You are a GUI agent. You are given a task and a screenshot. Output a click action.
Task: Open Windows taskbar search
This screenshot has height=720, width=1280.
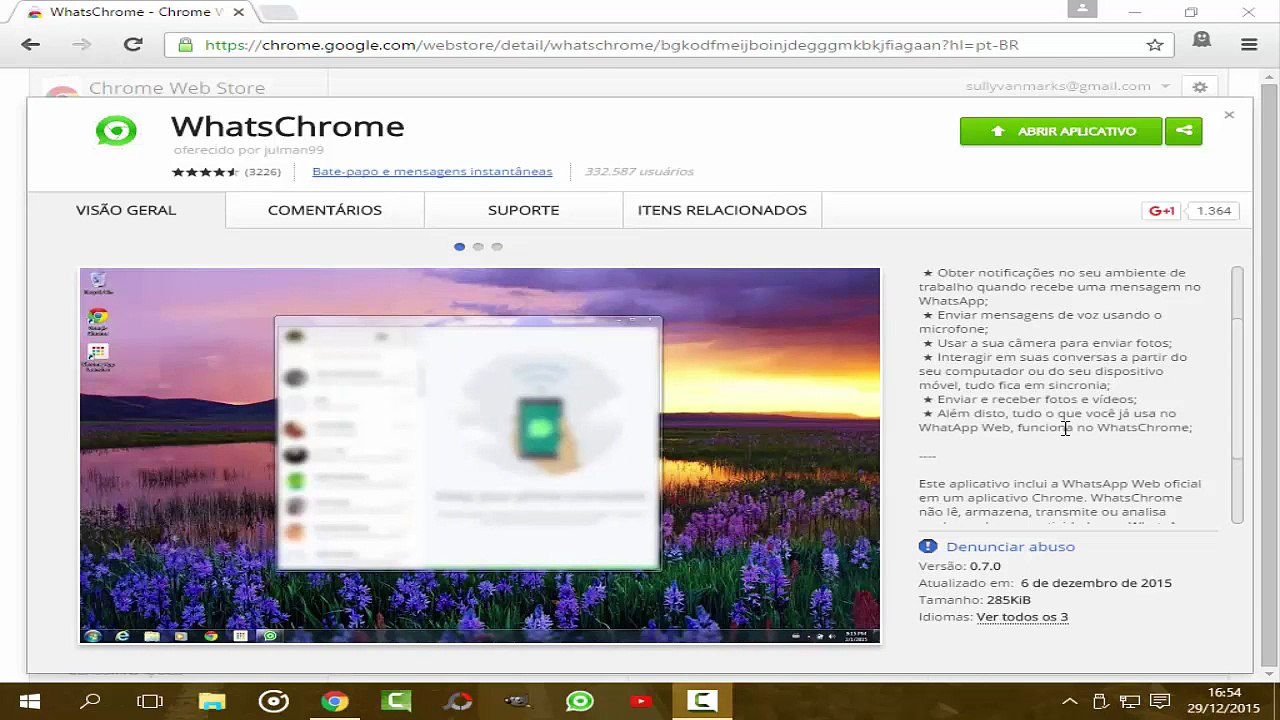(90, 701)
